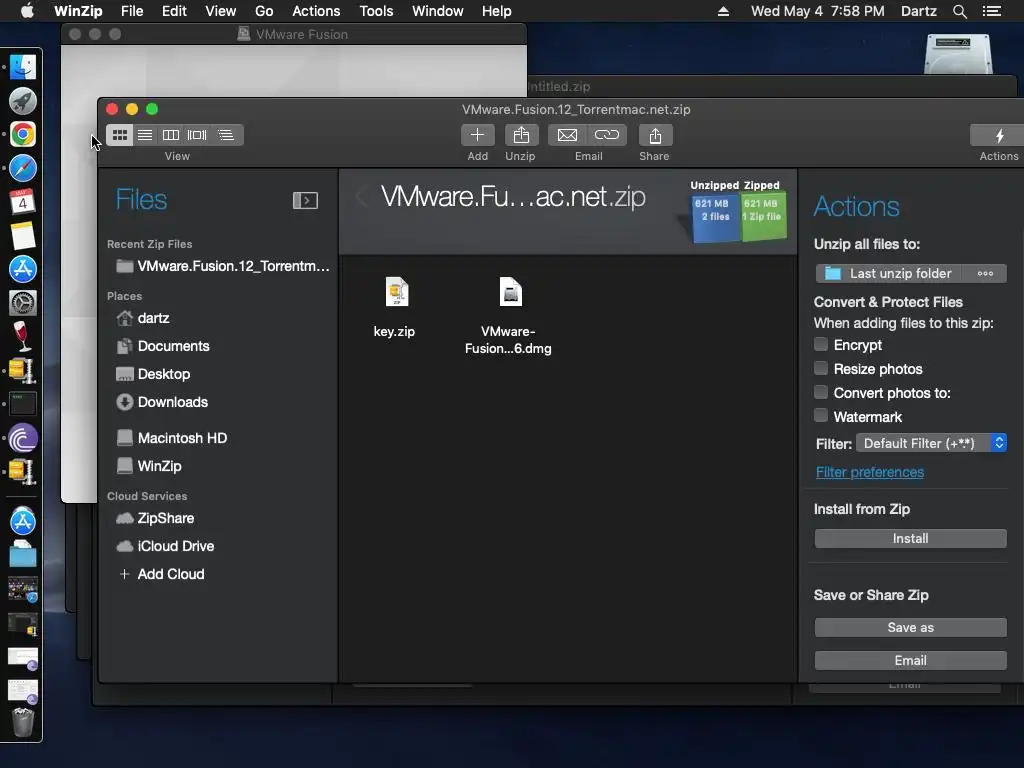This screenshot has width=1024, height=768.
Task: Open the Help menu
Action: (x=496, y=11)
